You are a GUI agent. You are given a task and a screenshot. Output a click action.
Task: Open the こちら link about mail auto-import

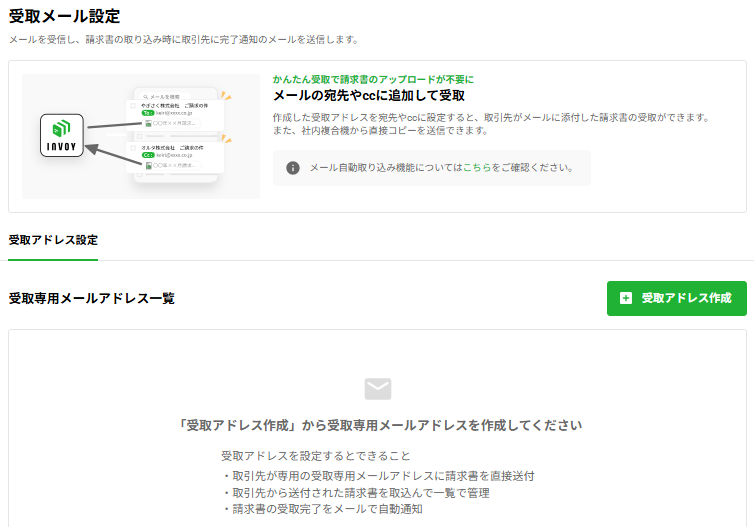point(477,168)
